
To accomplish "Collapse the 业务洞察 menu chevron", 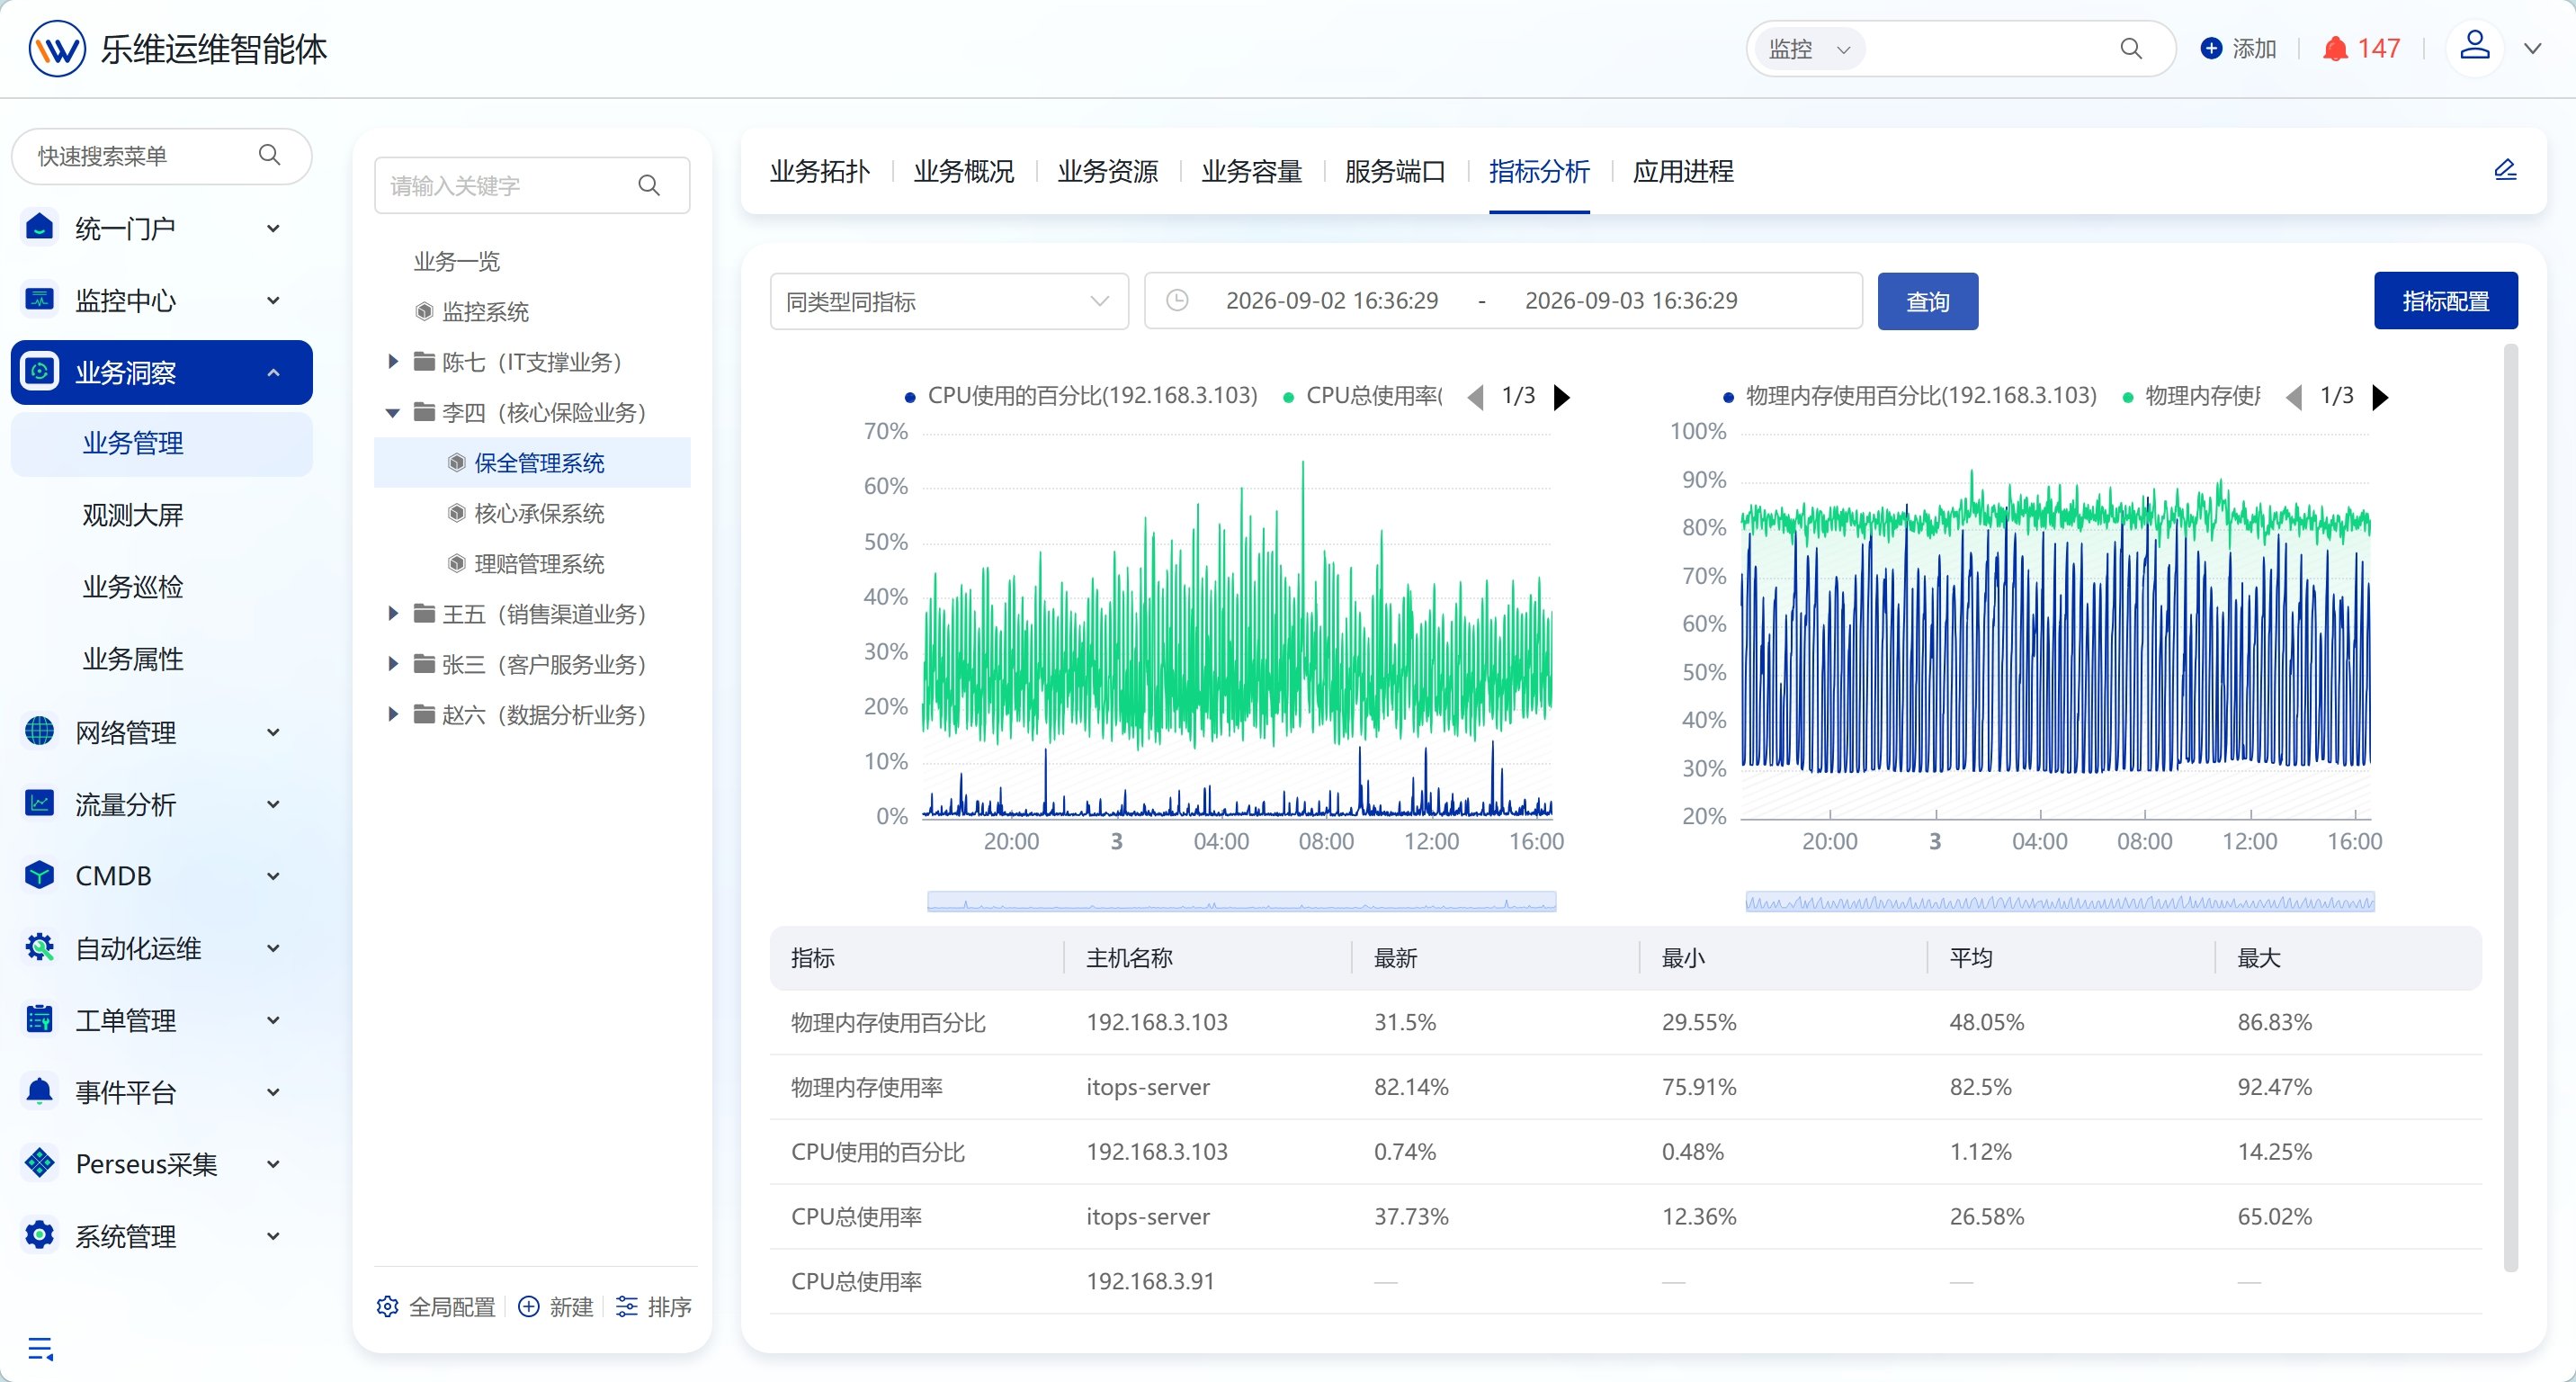I will [273, 372].
